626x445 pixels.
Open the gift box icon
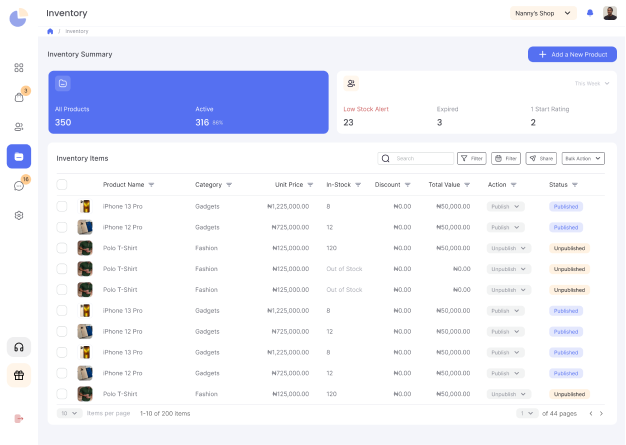click(x=19, y=375)
